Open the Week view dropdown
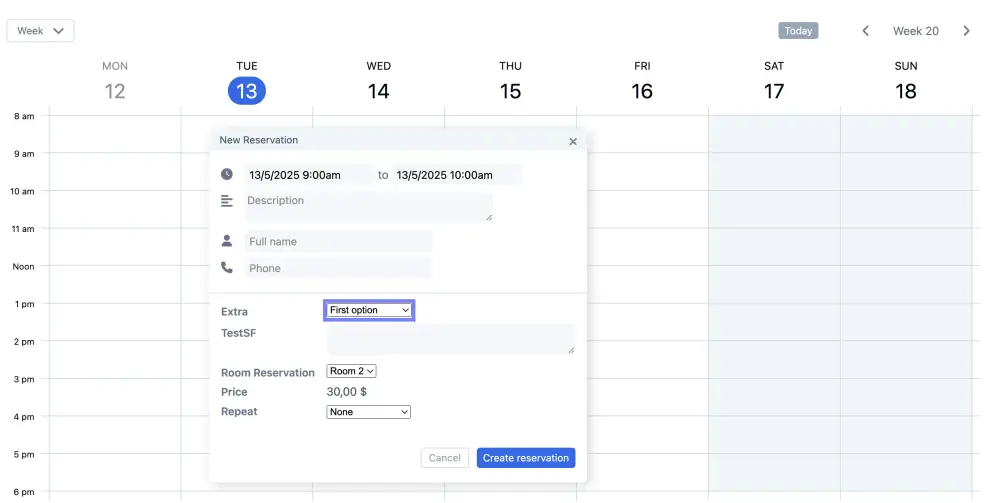Viewport: 984px width, 503px height. click(x=41, y=31)
